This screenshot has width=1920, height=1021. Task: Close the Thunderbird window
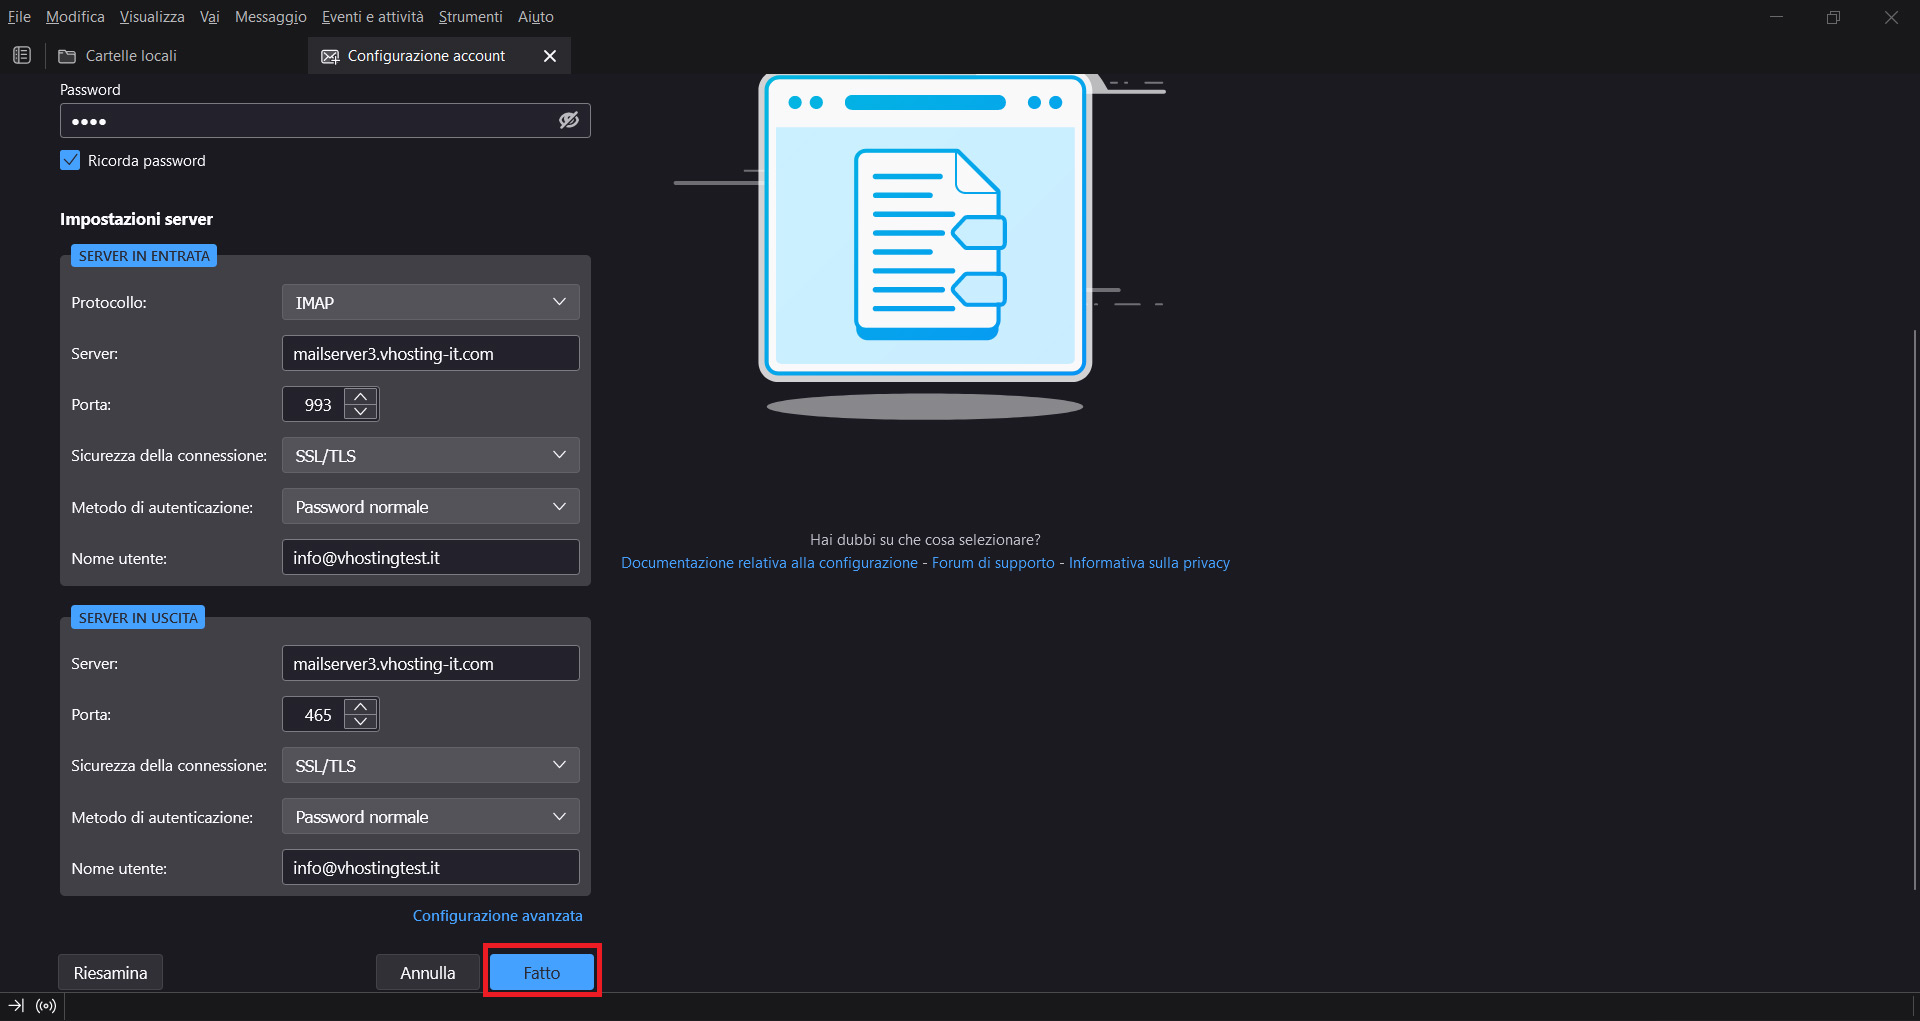coord(1891,17)
